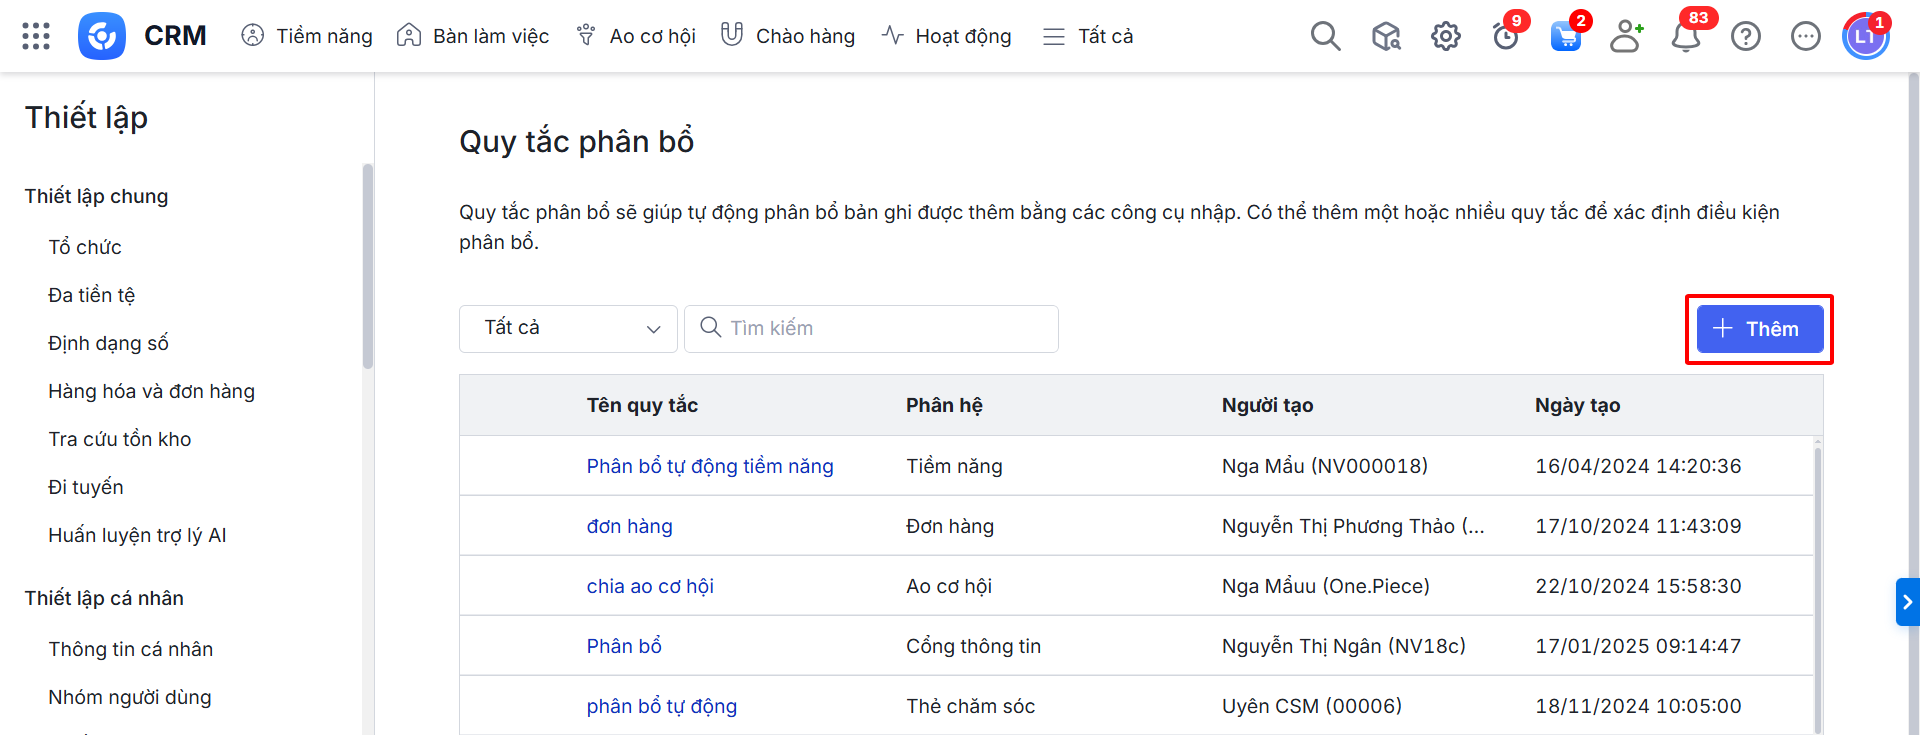
Task: Expand the 'Tất cả' filter dropdown
Action: [x=568, y=329]
